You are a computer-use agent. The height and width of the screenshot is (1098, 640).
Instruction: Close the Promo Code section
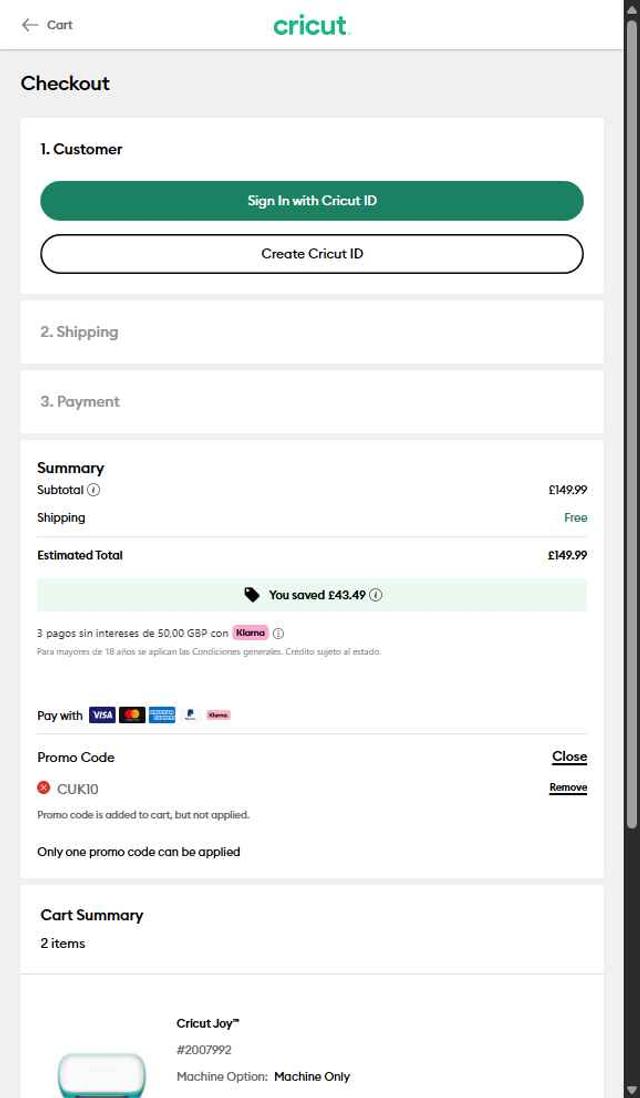[569, 757]
